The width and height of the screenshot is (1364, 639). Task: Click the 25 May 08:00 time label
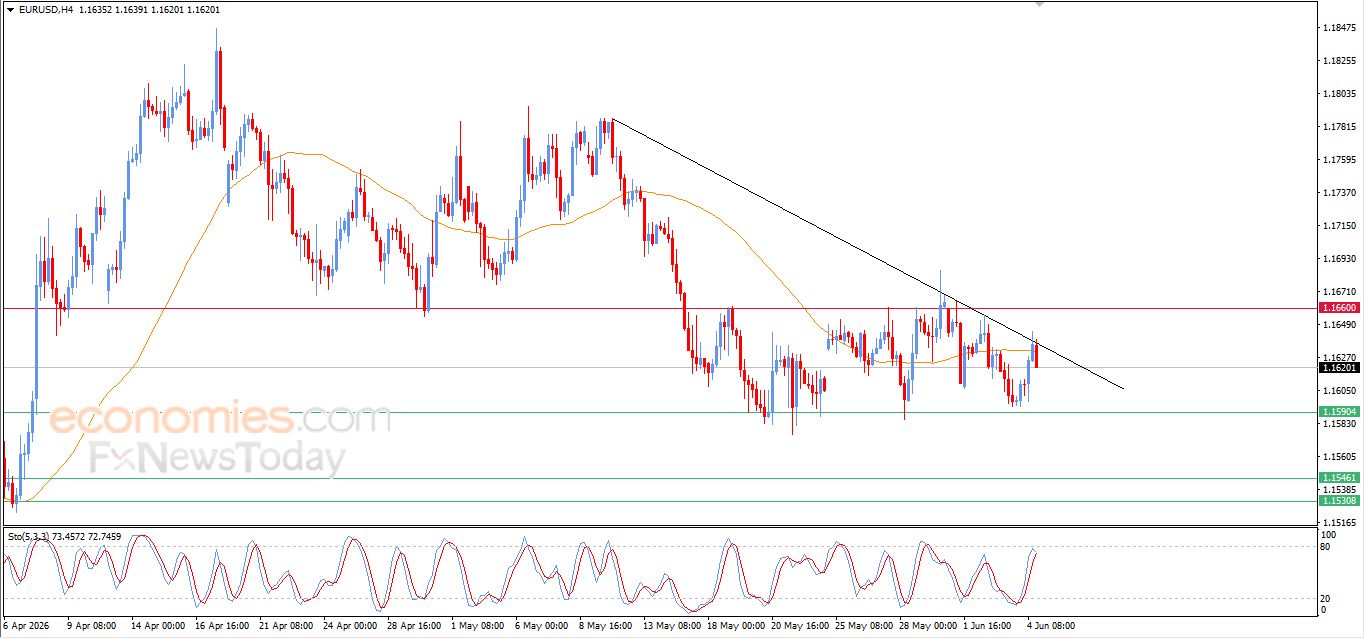(866, 626)
